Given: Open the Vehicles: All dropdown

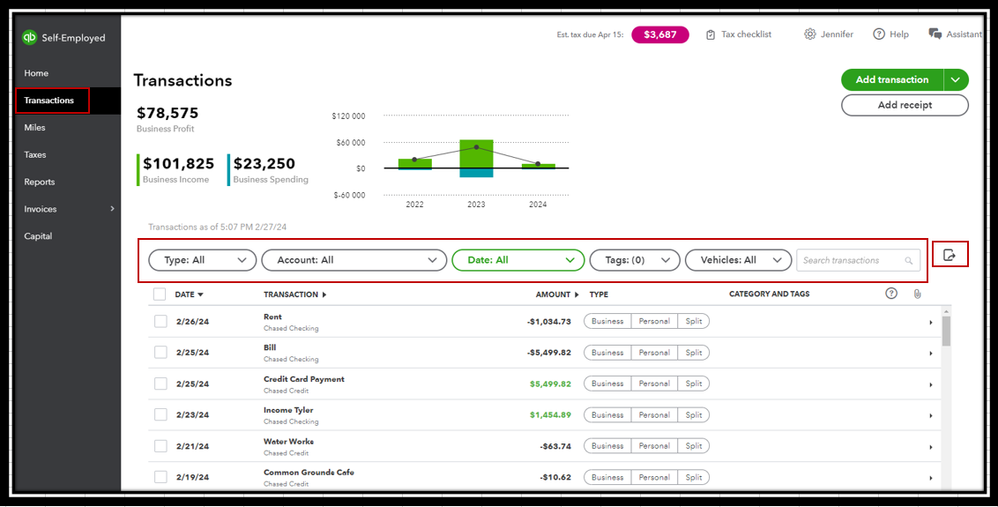Looking at the screenshot, I should click(x=738, y=260).
